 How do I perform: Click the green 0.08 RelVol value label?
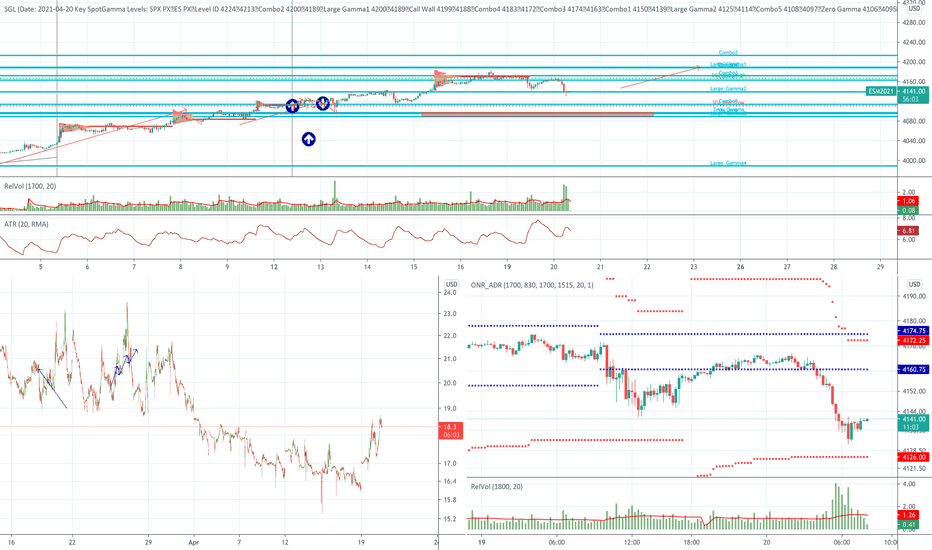click(x=909, y=210)
